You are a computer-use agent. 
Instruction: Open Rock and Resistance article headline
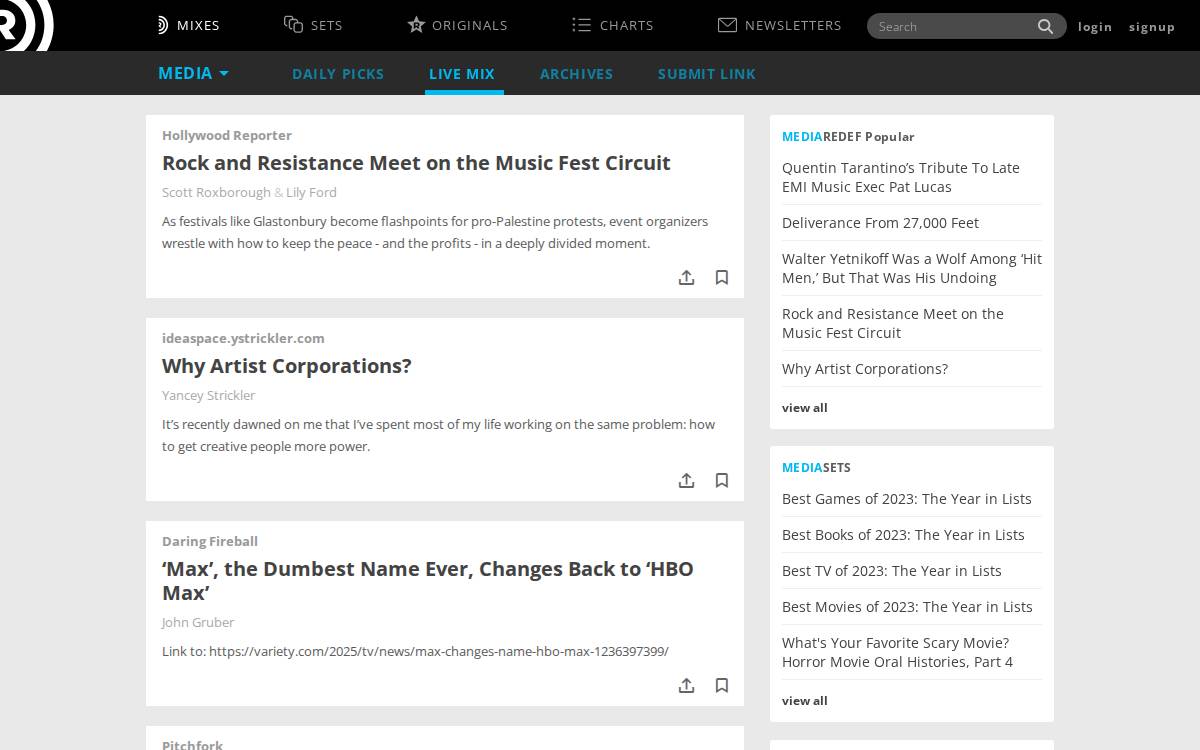[416, 162]
